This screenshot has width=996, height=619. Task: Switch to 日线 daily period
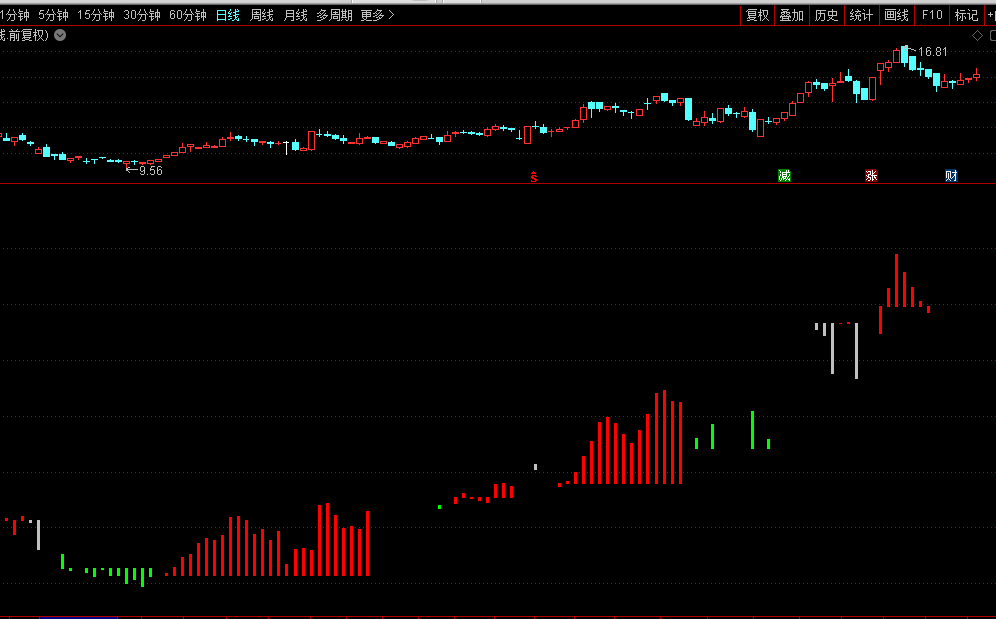pyautogui.click(x=228, y=15)
